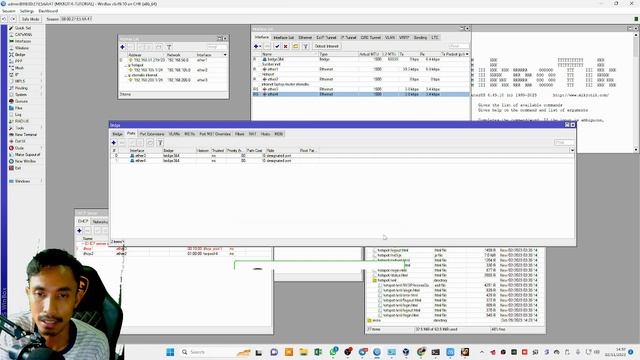This screenshot has height=360, width=640.
Task: Open the Dashboard menu
Action: pos(48,11)
